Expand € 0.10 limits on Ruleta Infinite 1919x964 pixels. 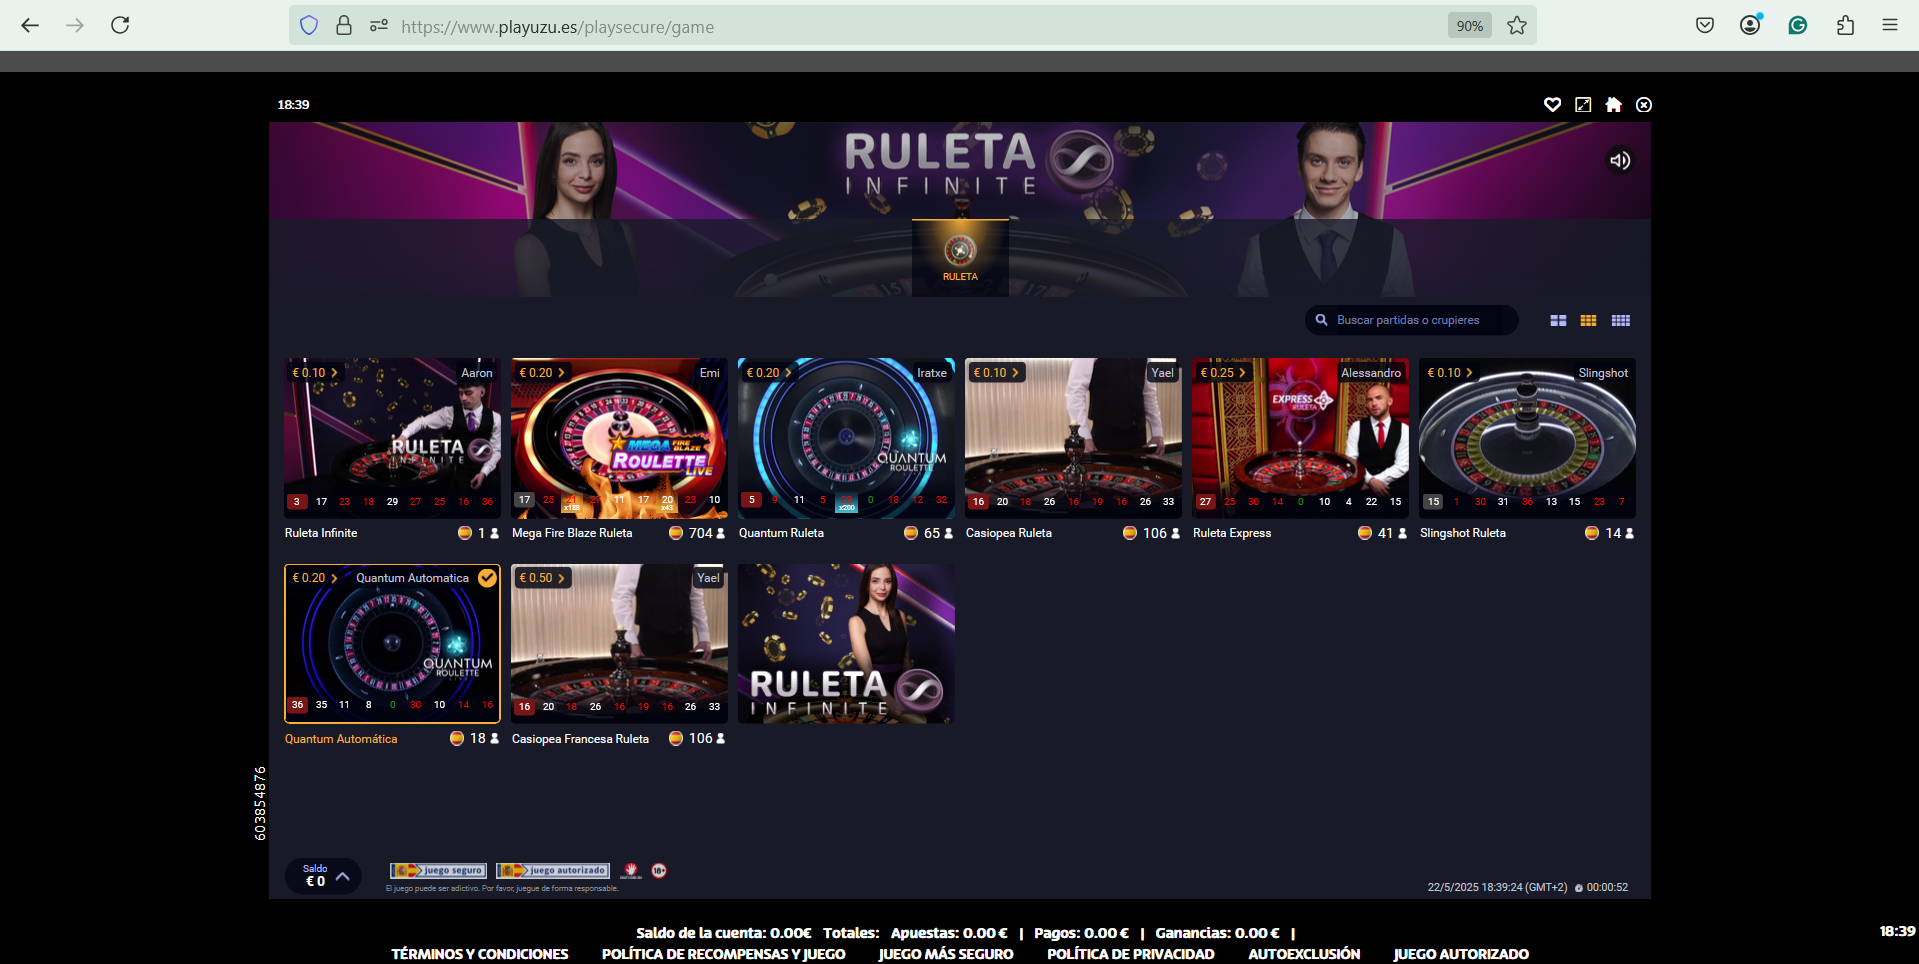[x=315, y=373]
